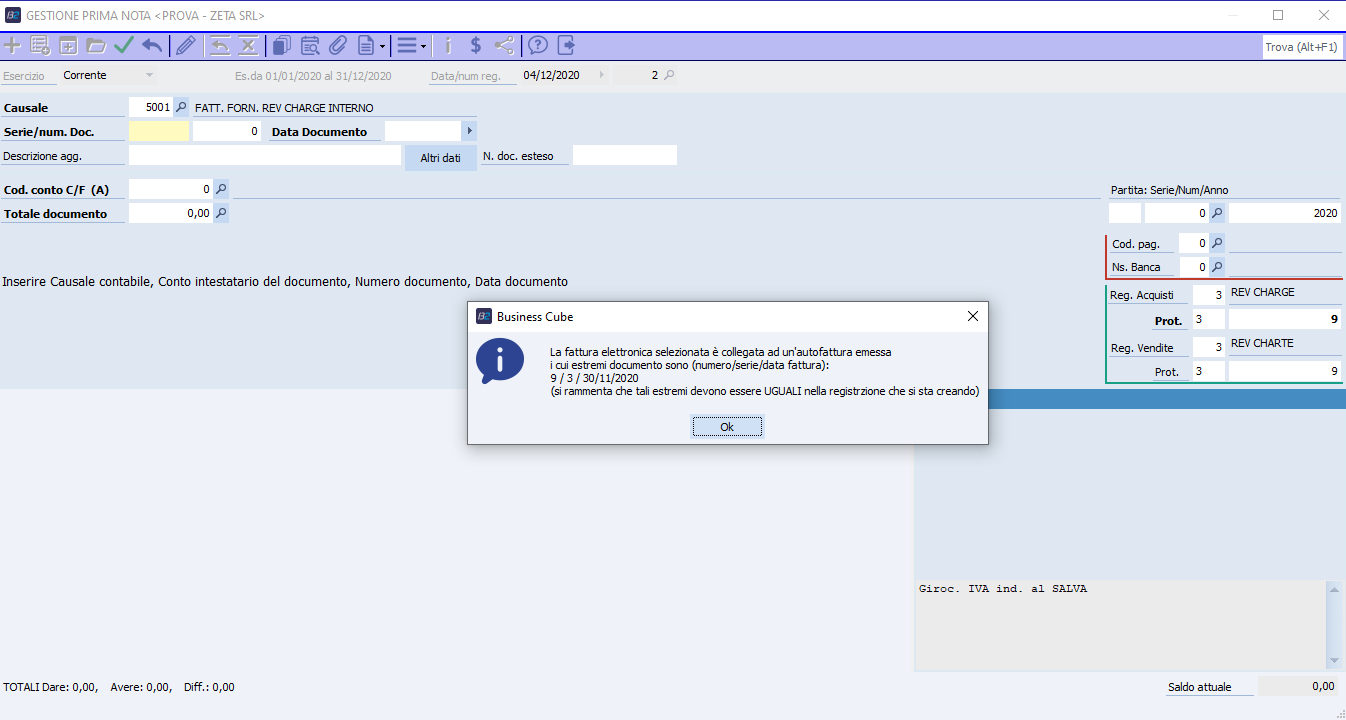Click the registration date field 04/12/2020
1346x720 pixels.
tap(556, 75)
